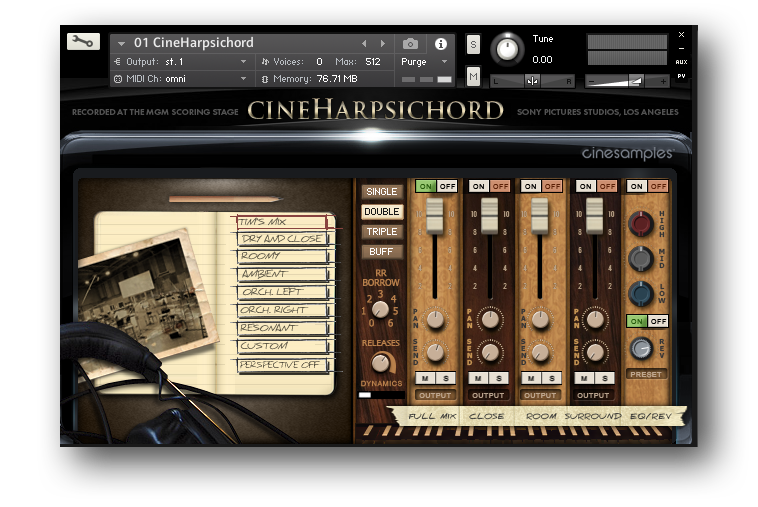Select Perspective Off preset
This screenshot has height=507, width=758.
pyautogui.click(x=283, y=365)
